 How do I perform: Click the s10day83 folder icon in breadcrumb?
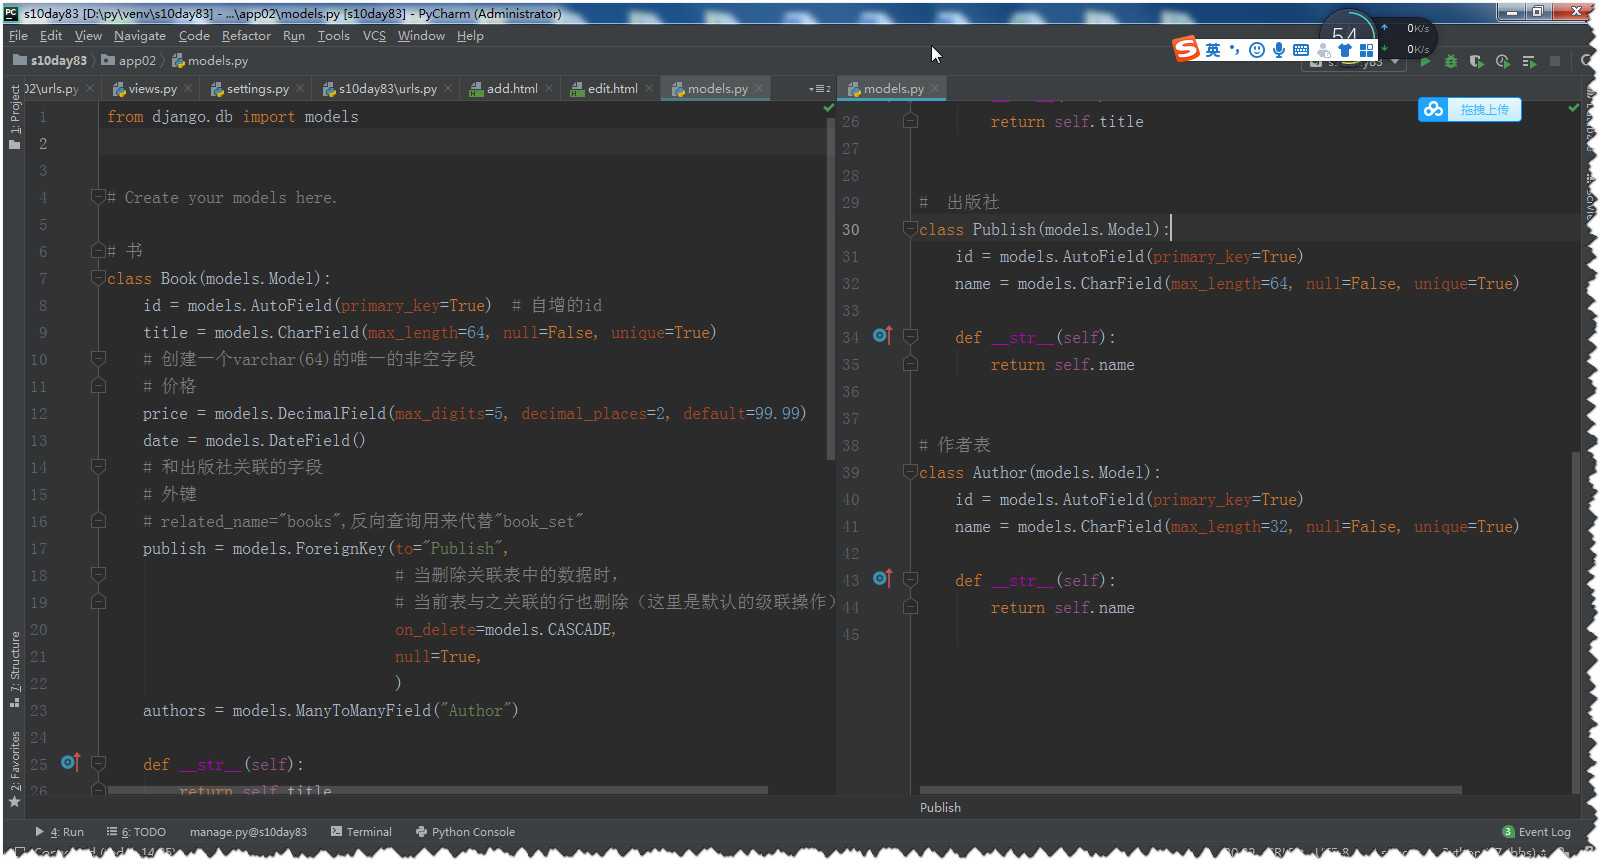tap(19, 60)
